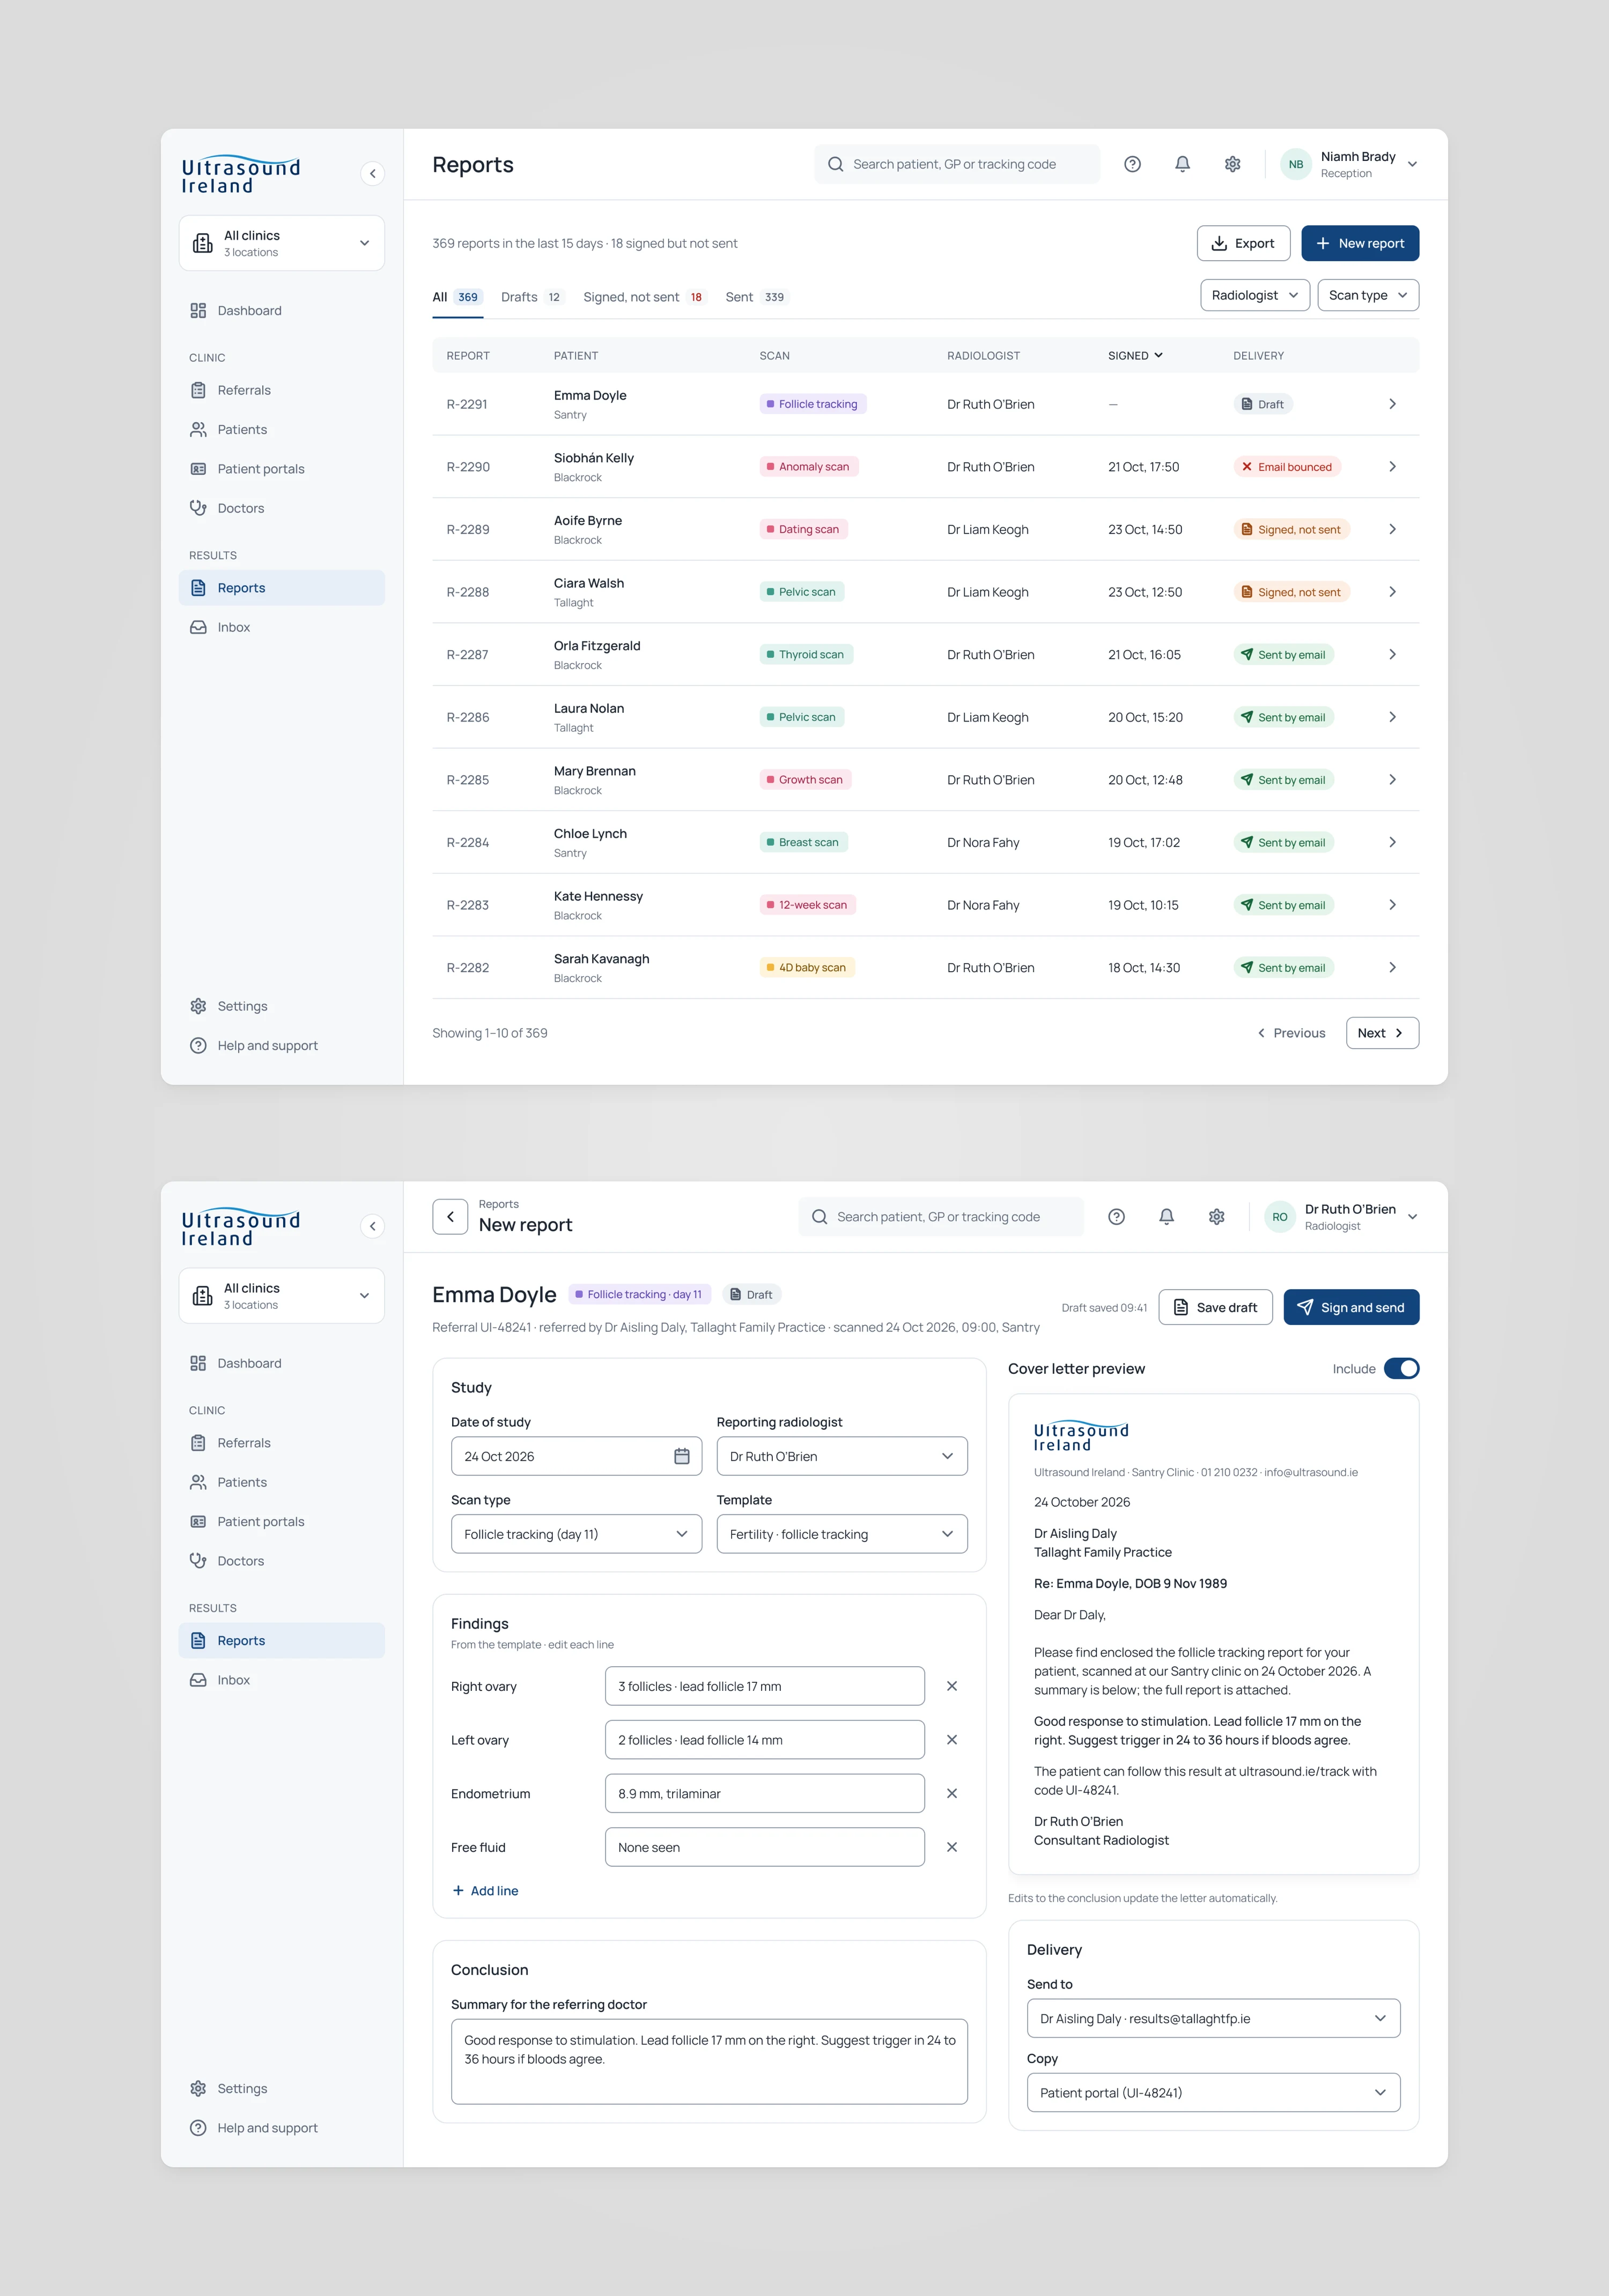Viewport: 1609px width, 2296px height.
Task: Open notifications bell in New report header
Action: 1166,1217
